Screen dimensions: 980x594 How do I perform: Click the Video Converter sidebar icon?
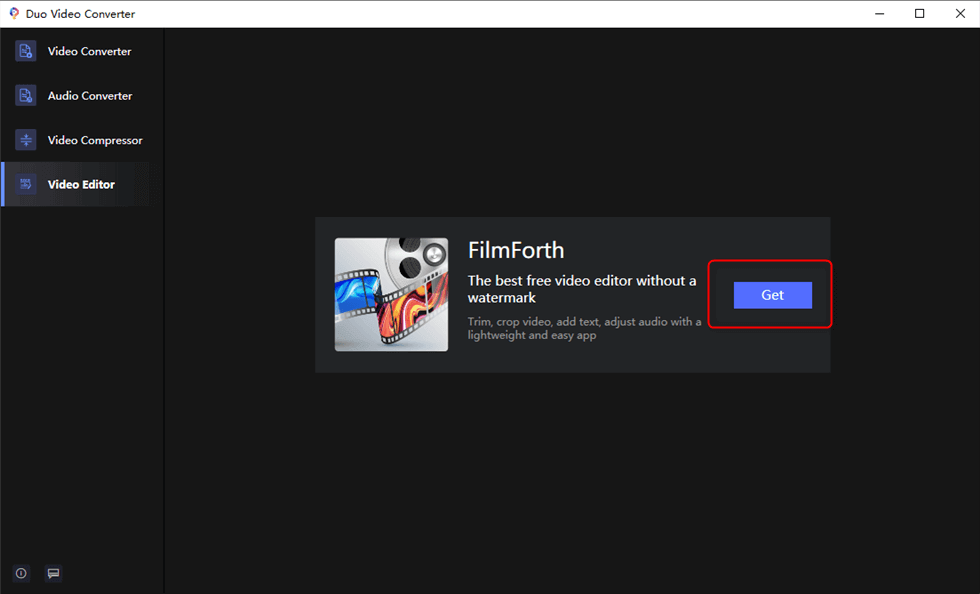click(x=26, y=51)
